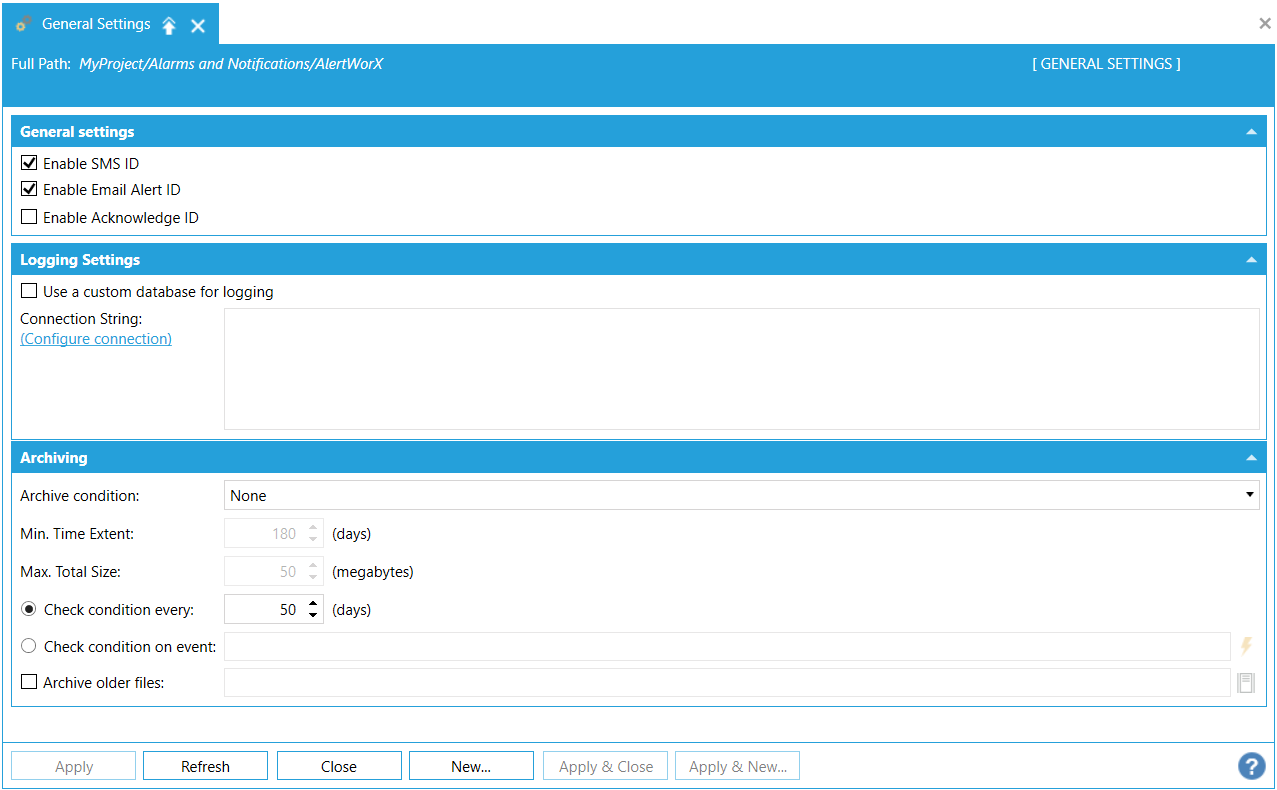Screen dimensions: 1277x790
Task: Click the pin arrow icon on General Settings tab
Action: pyautogui.click(x=169, y=26)
